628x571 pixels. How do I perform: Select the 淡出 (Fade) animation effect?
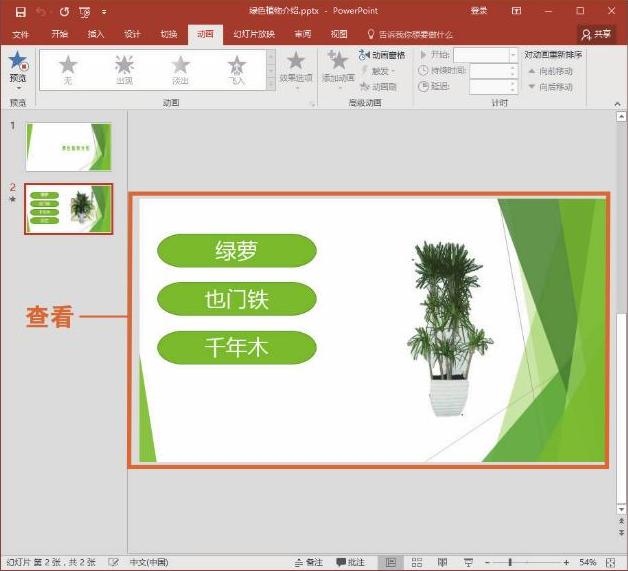(x=181, y=70)
